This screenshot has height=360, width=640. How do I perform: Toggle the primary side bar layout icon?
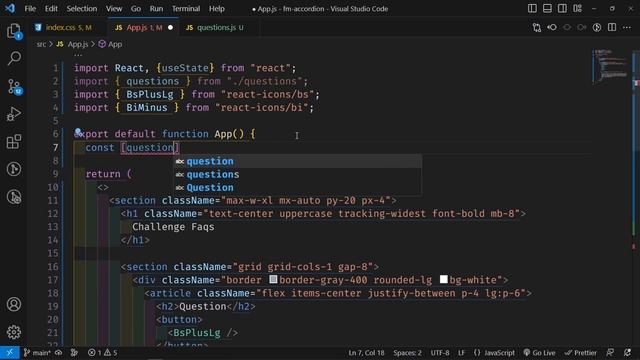coord(532,8)
